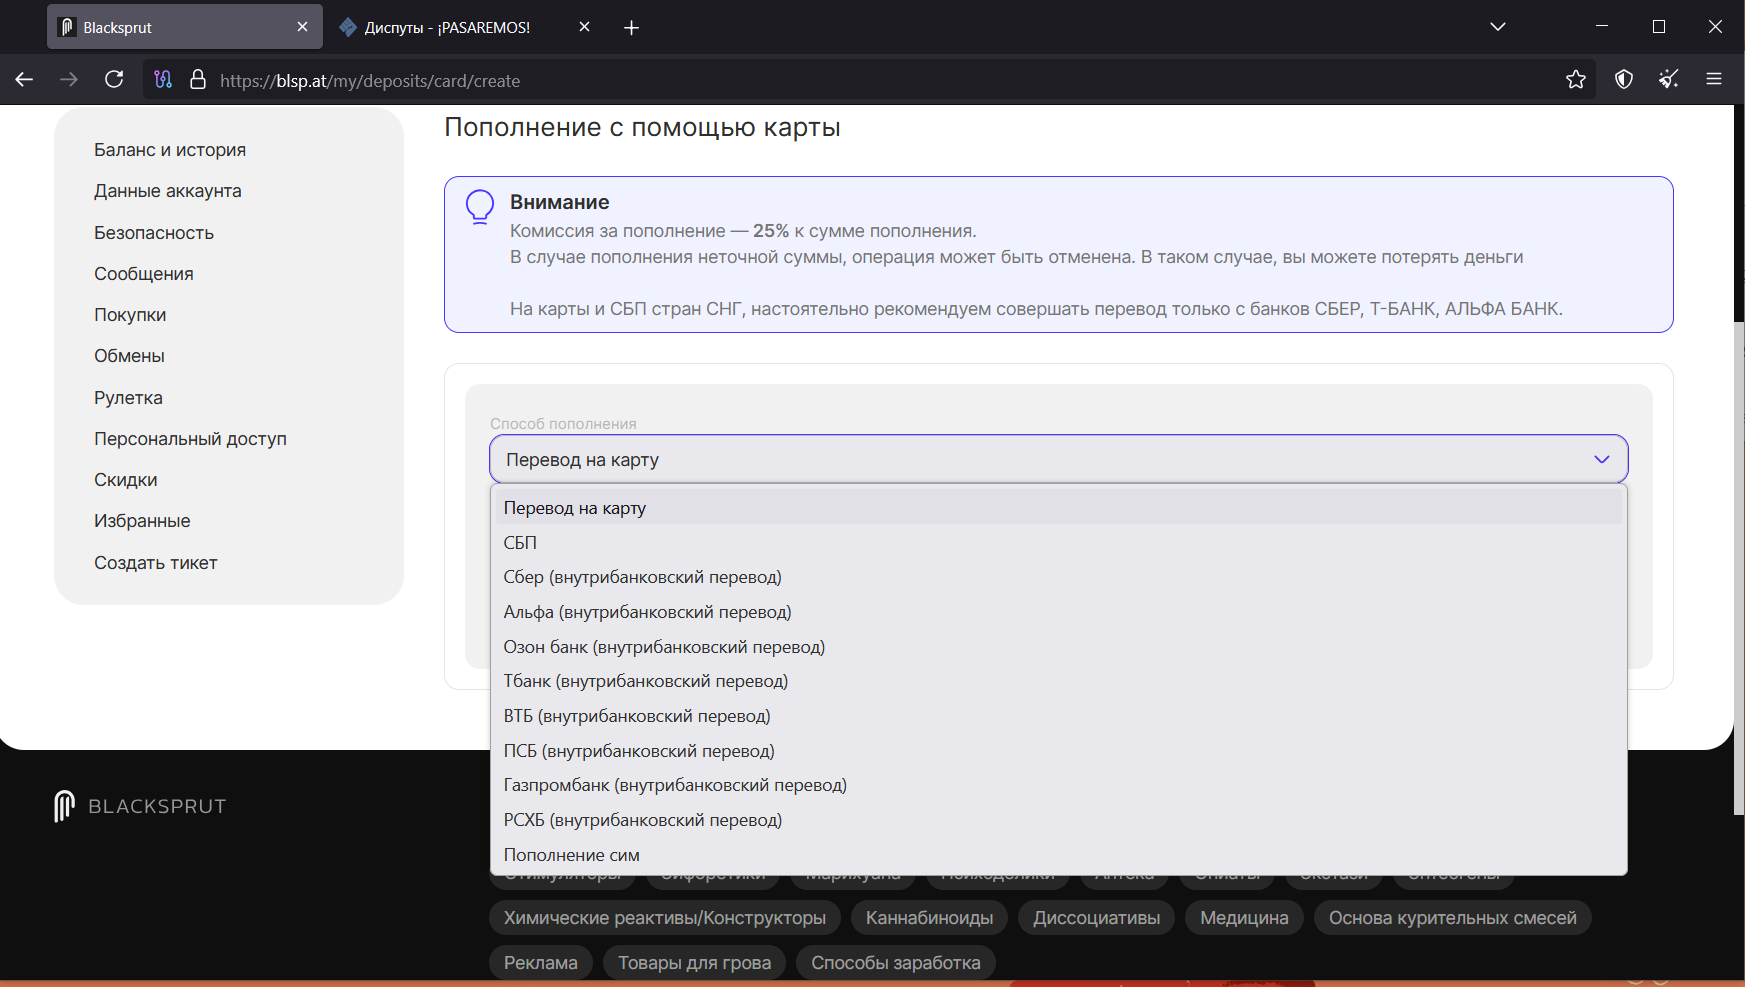Click the padlock site security icon
The width and height of the screenshot is (1745, 987).
pyautogui.click(x=198, y=80)
